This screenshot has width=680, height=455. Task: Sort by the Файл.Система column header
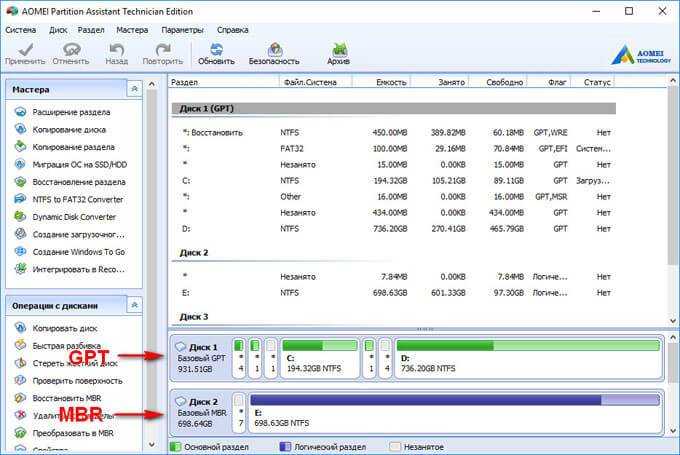tap(315, 82)
